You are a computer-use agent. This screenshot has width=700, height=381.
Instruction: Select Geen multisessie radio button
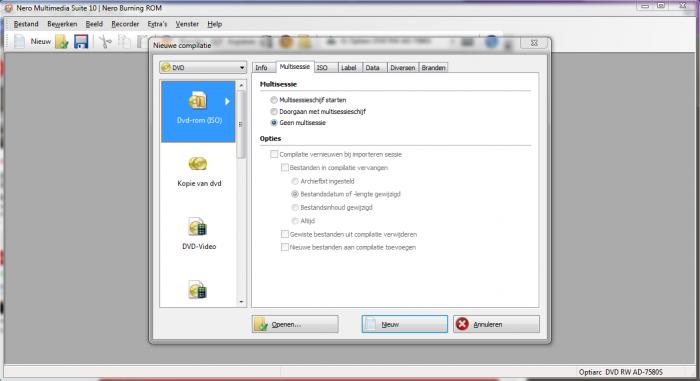tap(274, 123)
